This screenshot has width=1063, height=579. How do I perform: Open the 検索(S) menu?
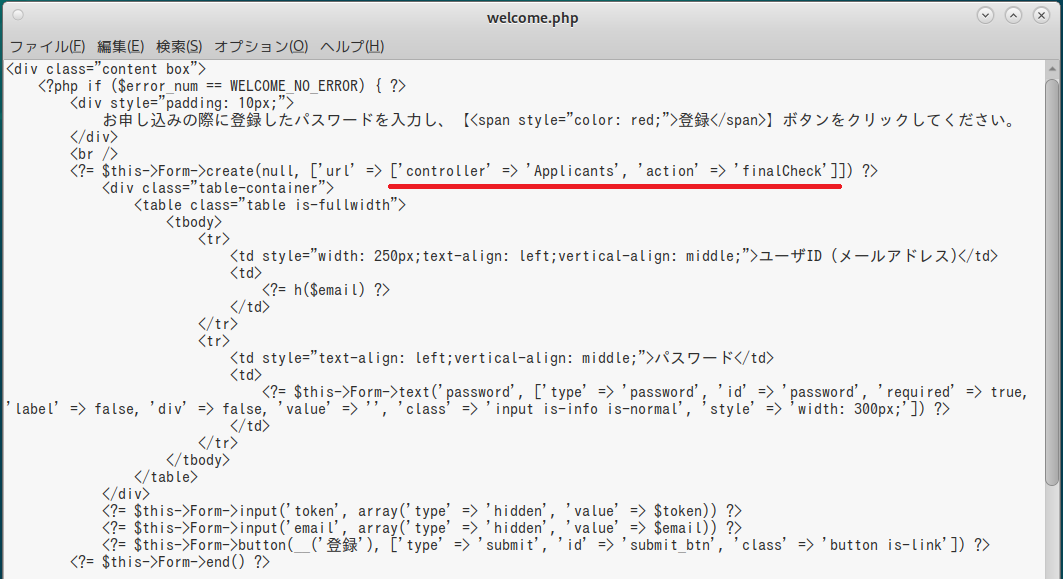[179, 46]
